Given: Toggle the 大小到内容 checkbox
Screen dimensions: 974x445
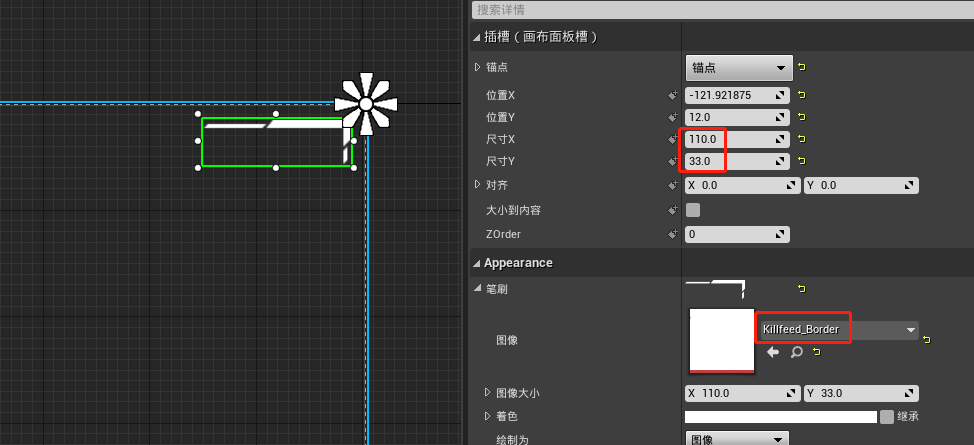Looking at the screenshot, I should (x=693, y=210).
